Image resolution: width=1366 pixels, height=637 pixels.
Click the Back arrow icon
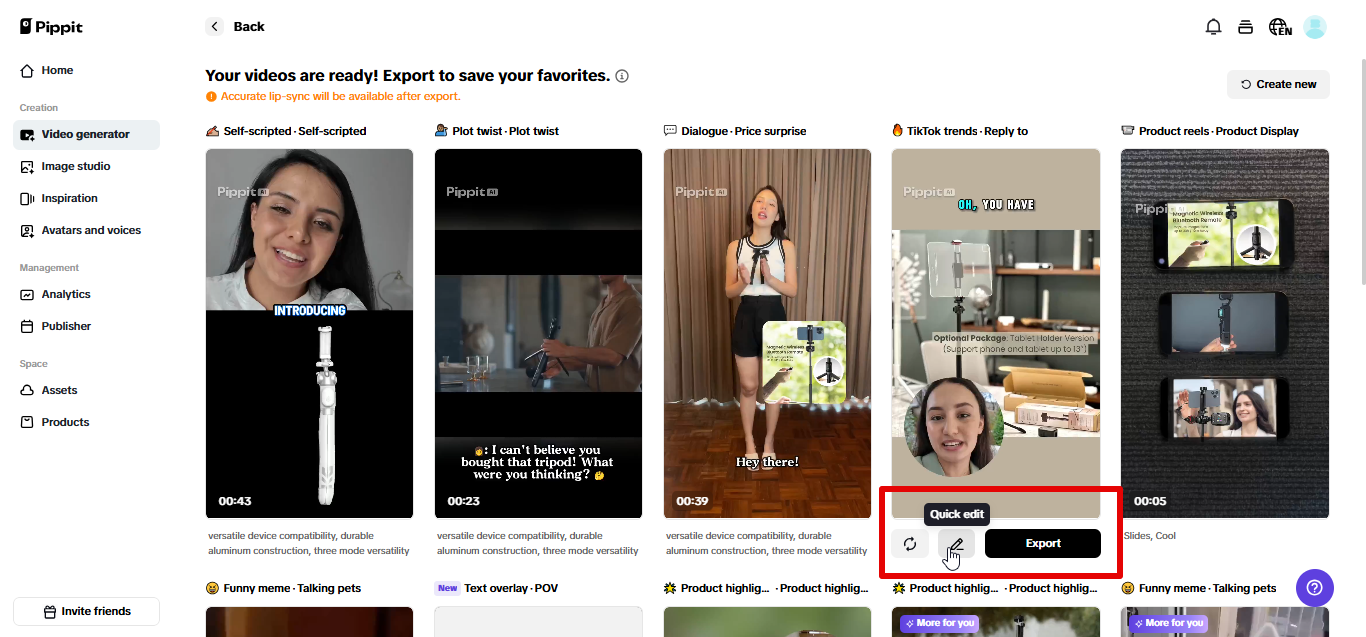[x=214, y=26]
